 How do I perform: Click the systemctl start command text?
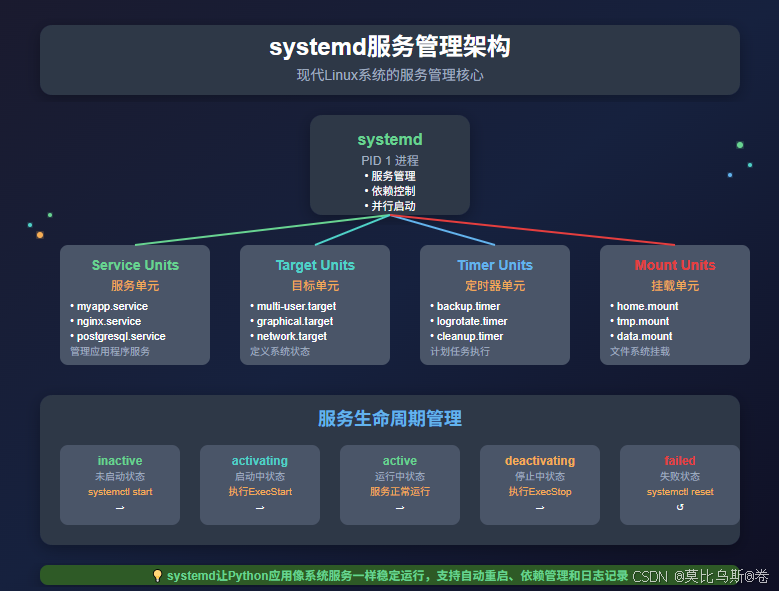coord(120,492)
